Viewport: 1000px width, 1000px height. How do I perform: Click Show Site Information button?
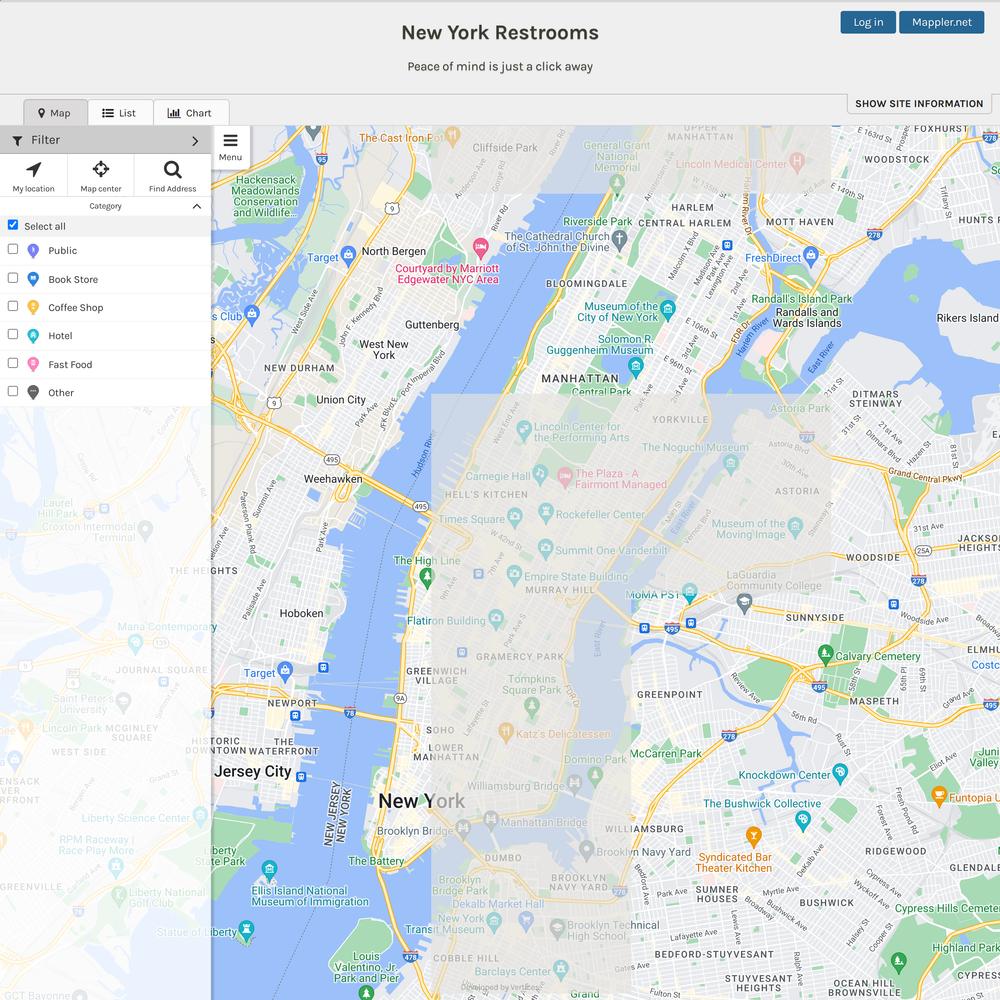tap(919, 103)
